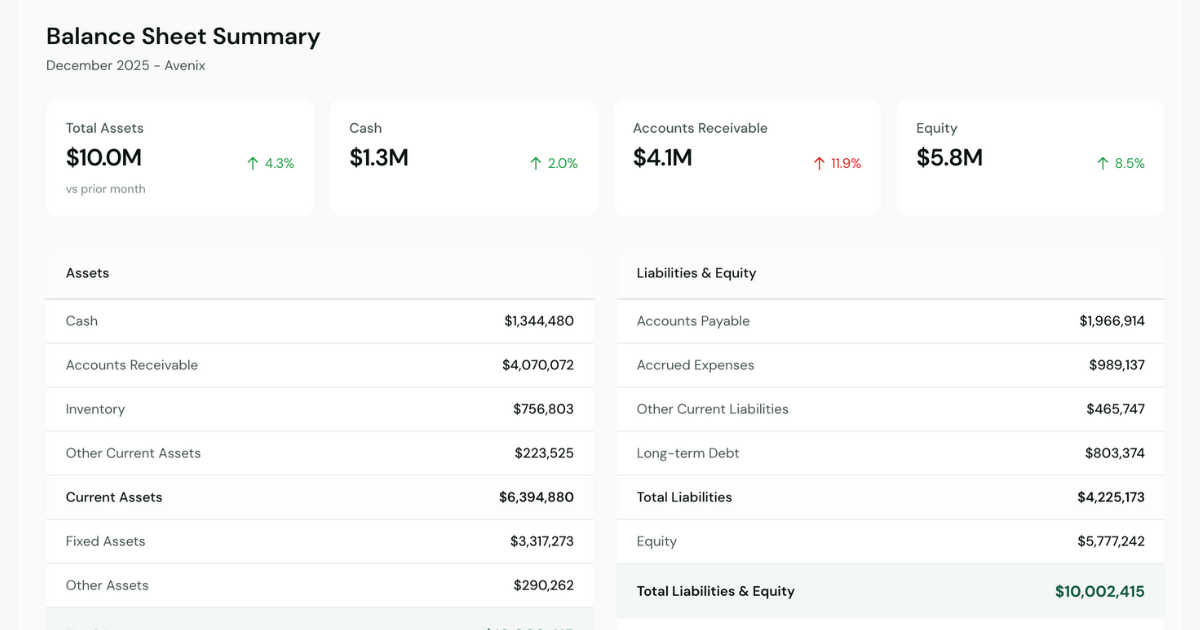Viewport: 1200px width, 630px height.
Task: Click the $10,002,415 total amount
Action: click(1100, 591)
